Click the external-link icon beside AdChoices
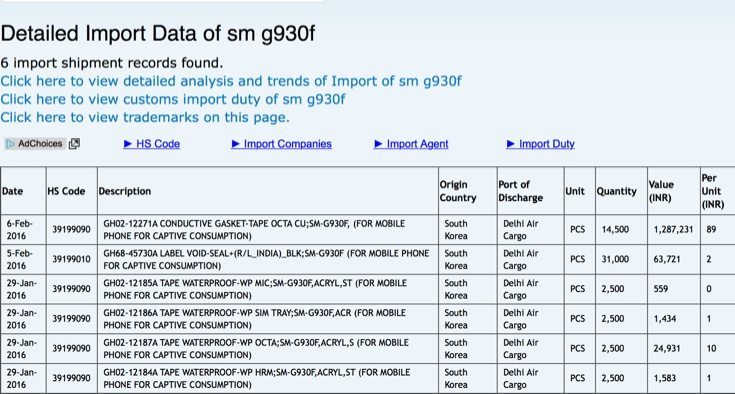 pyautogui.click(x=74, y=144)
